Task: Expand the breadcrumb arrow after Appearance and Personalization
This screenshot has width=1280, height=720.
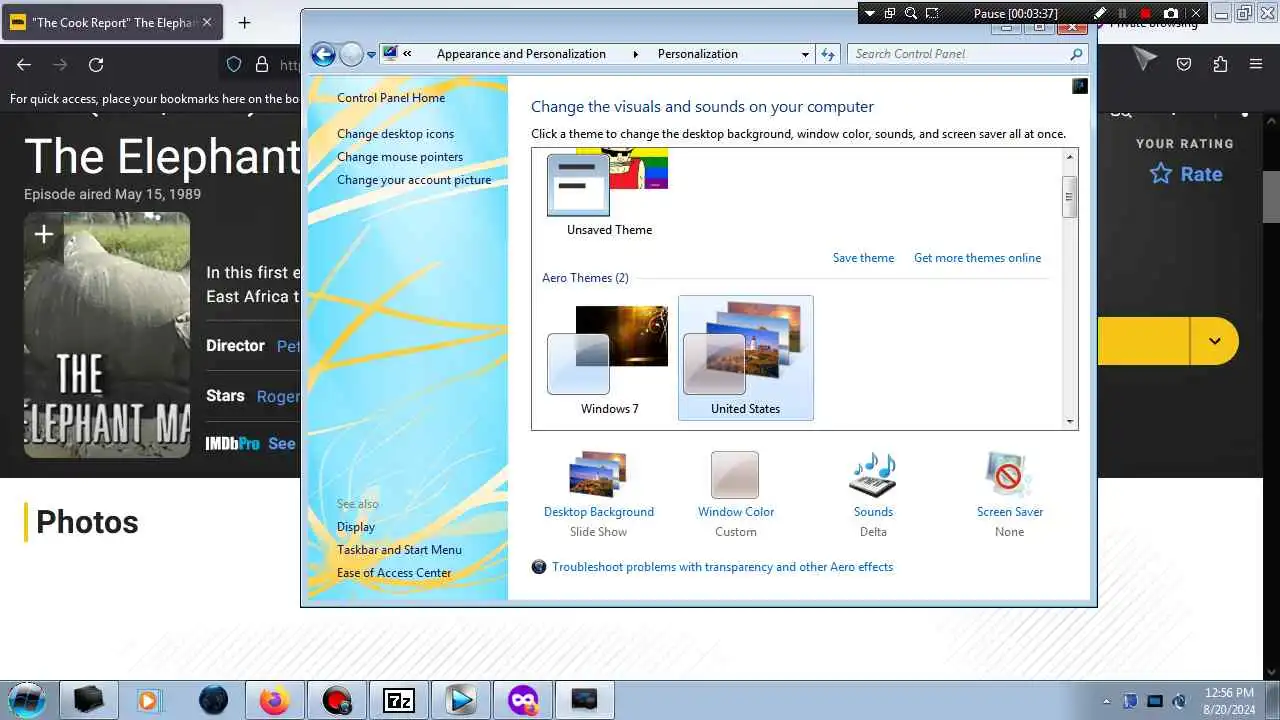Action: tap(635, 54)
